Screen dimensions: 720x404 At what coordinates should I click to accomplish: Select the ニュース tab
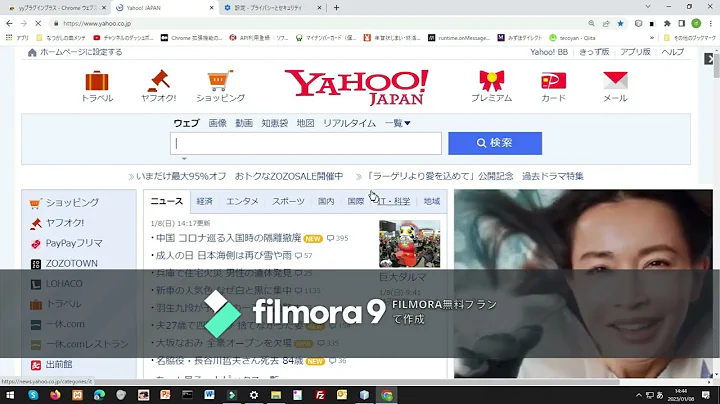point(167,201)
